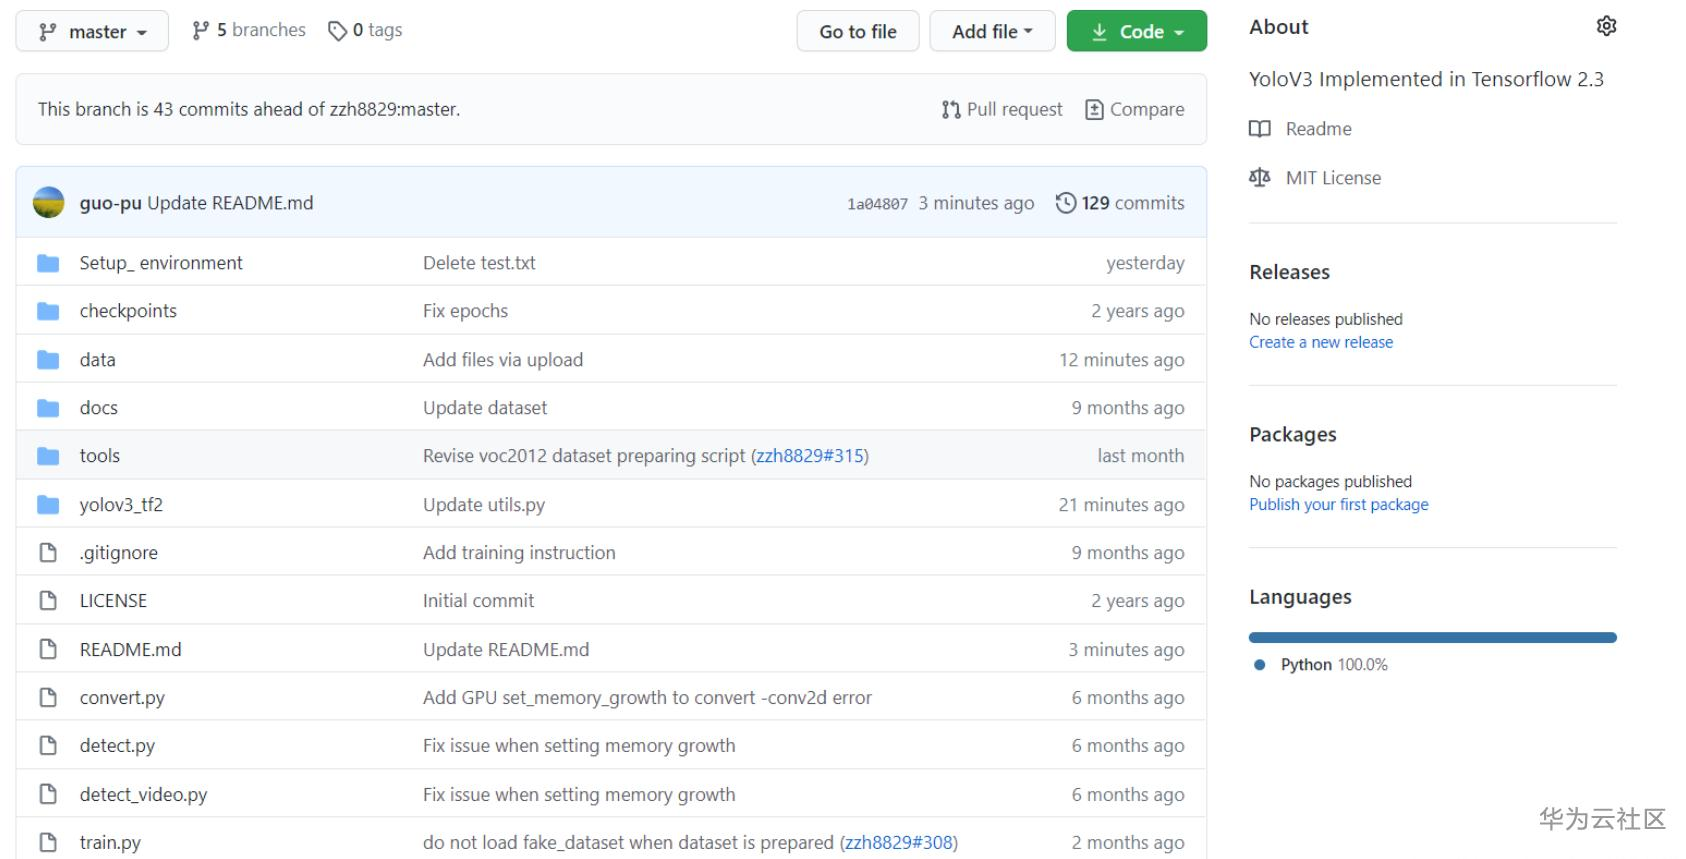Click the detect_video.py file icon

click(48, 795)
